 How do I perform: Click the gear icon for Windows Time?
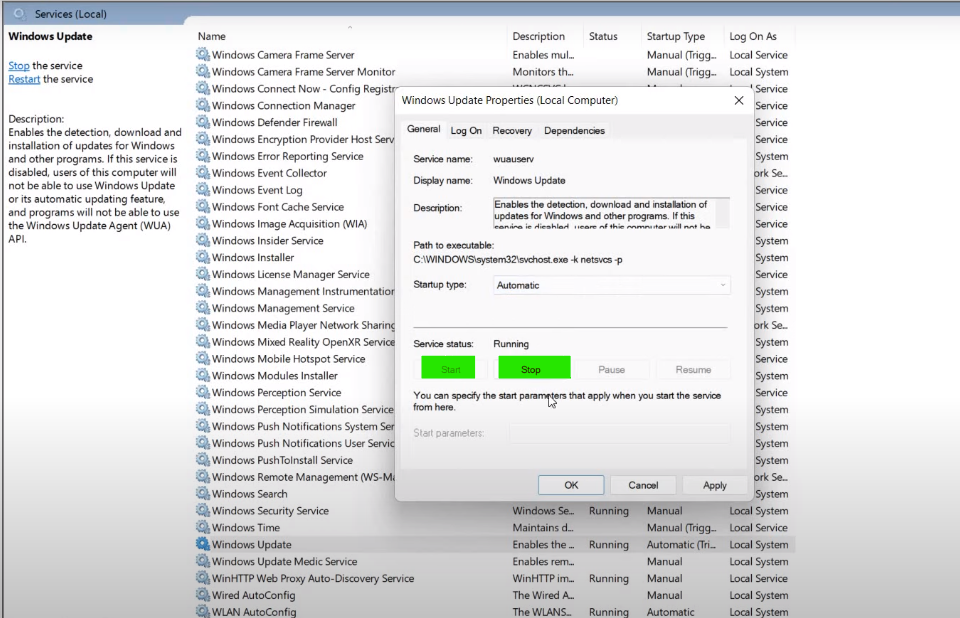[x=202, y=527]
